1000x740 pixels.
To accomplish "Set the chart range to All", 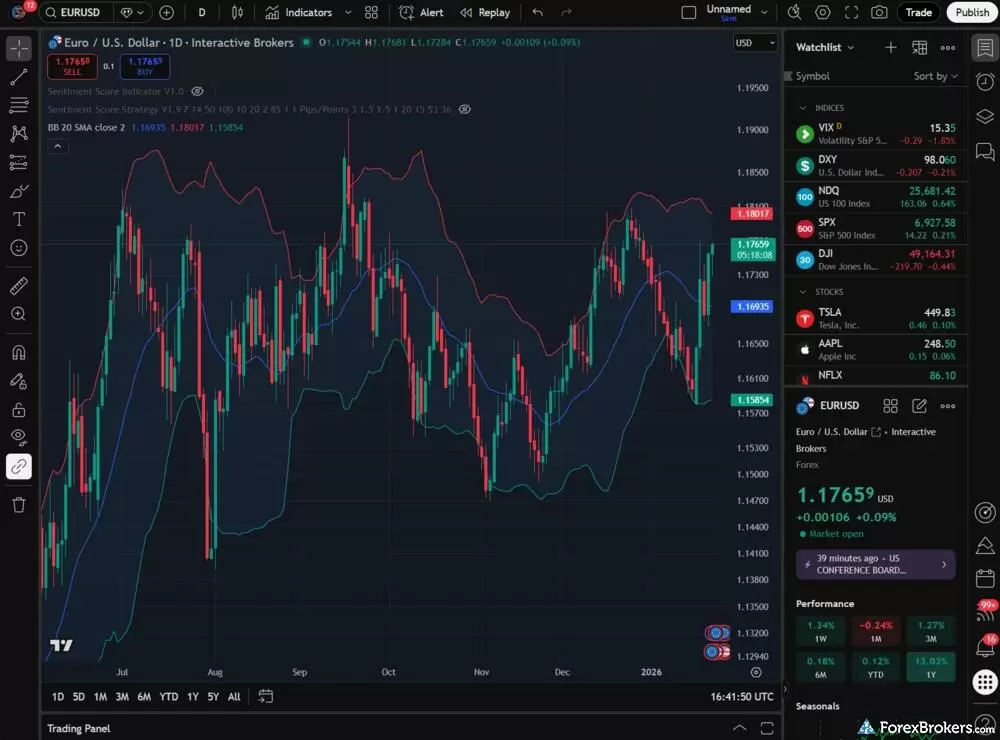I will tap(234, 697).
